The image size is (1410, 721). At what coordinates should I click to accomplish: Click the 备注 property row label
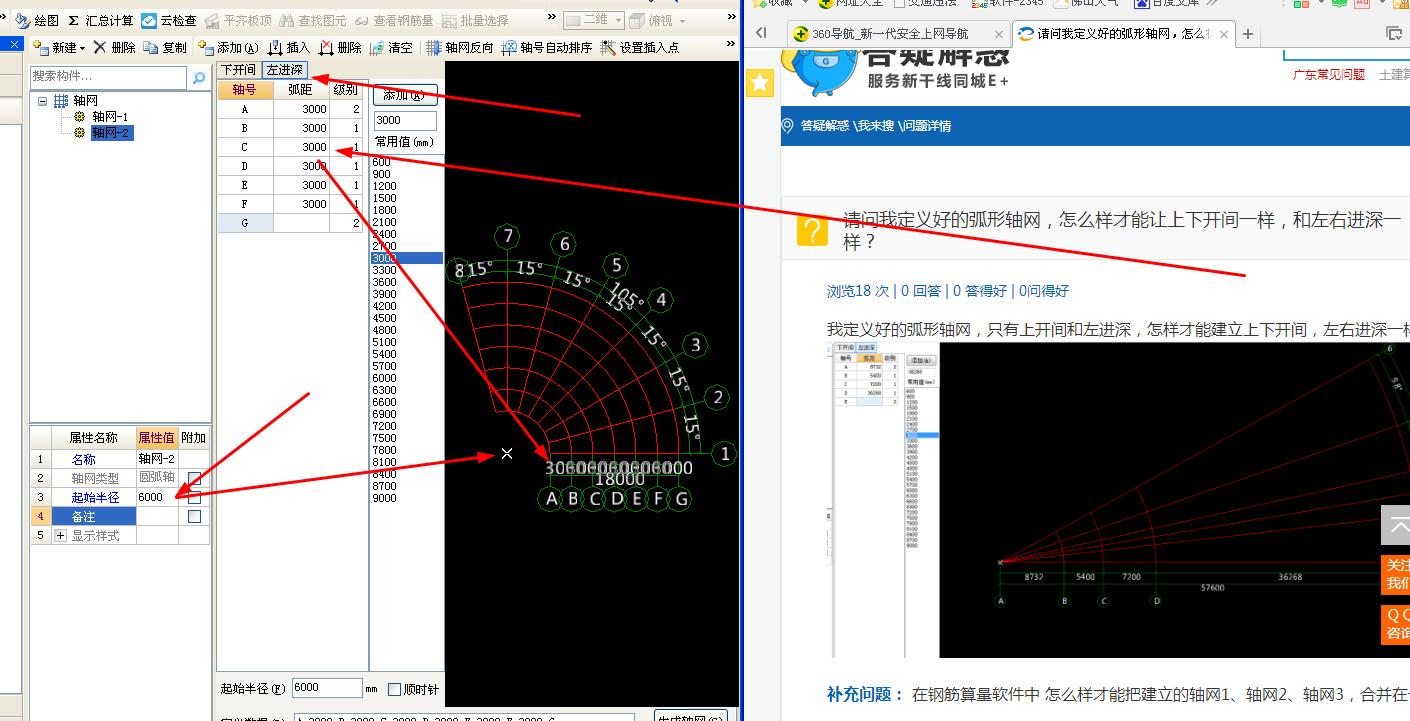click(x=93, y=516)
